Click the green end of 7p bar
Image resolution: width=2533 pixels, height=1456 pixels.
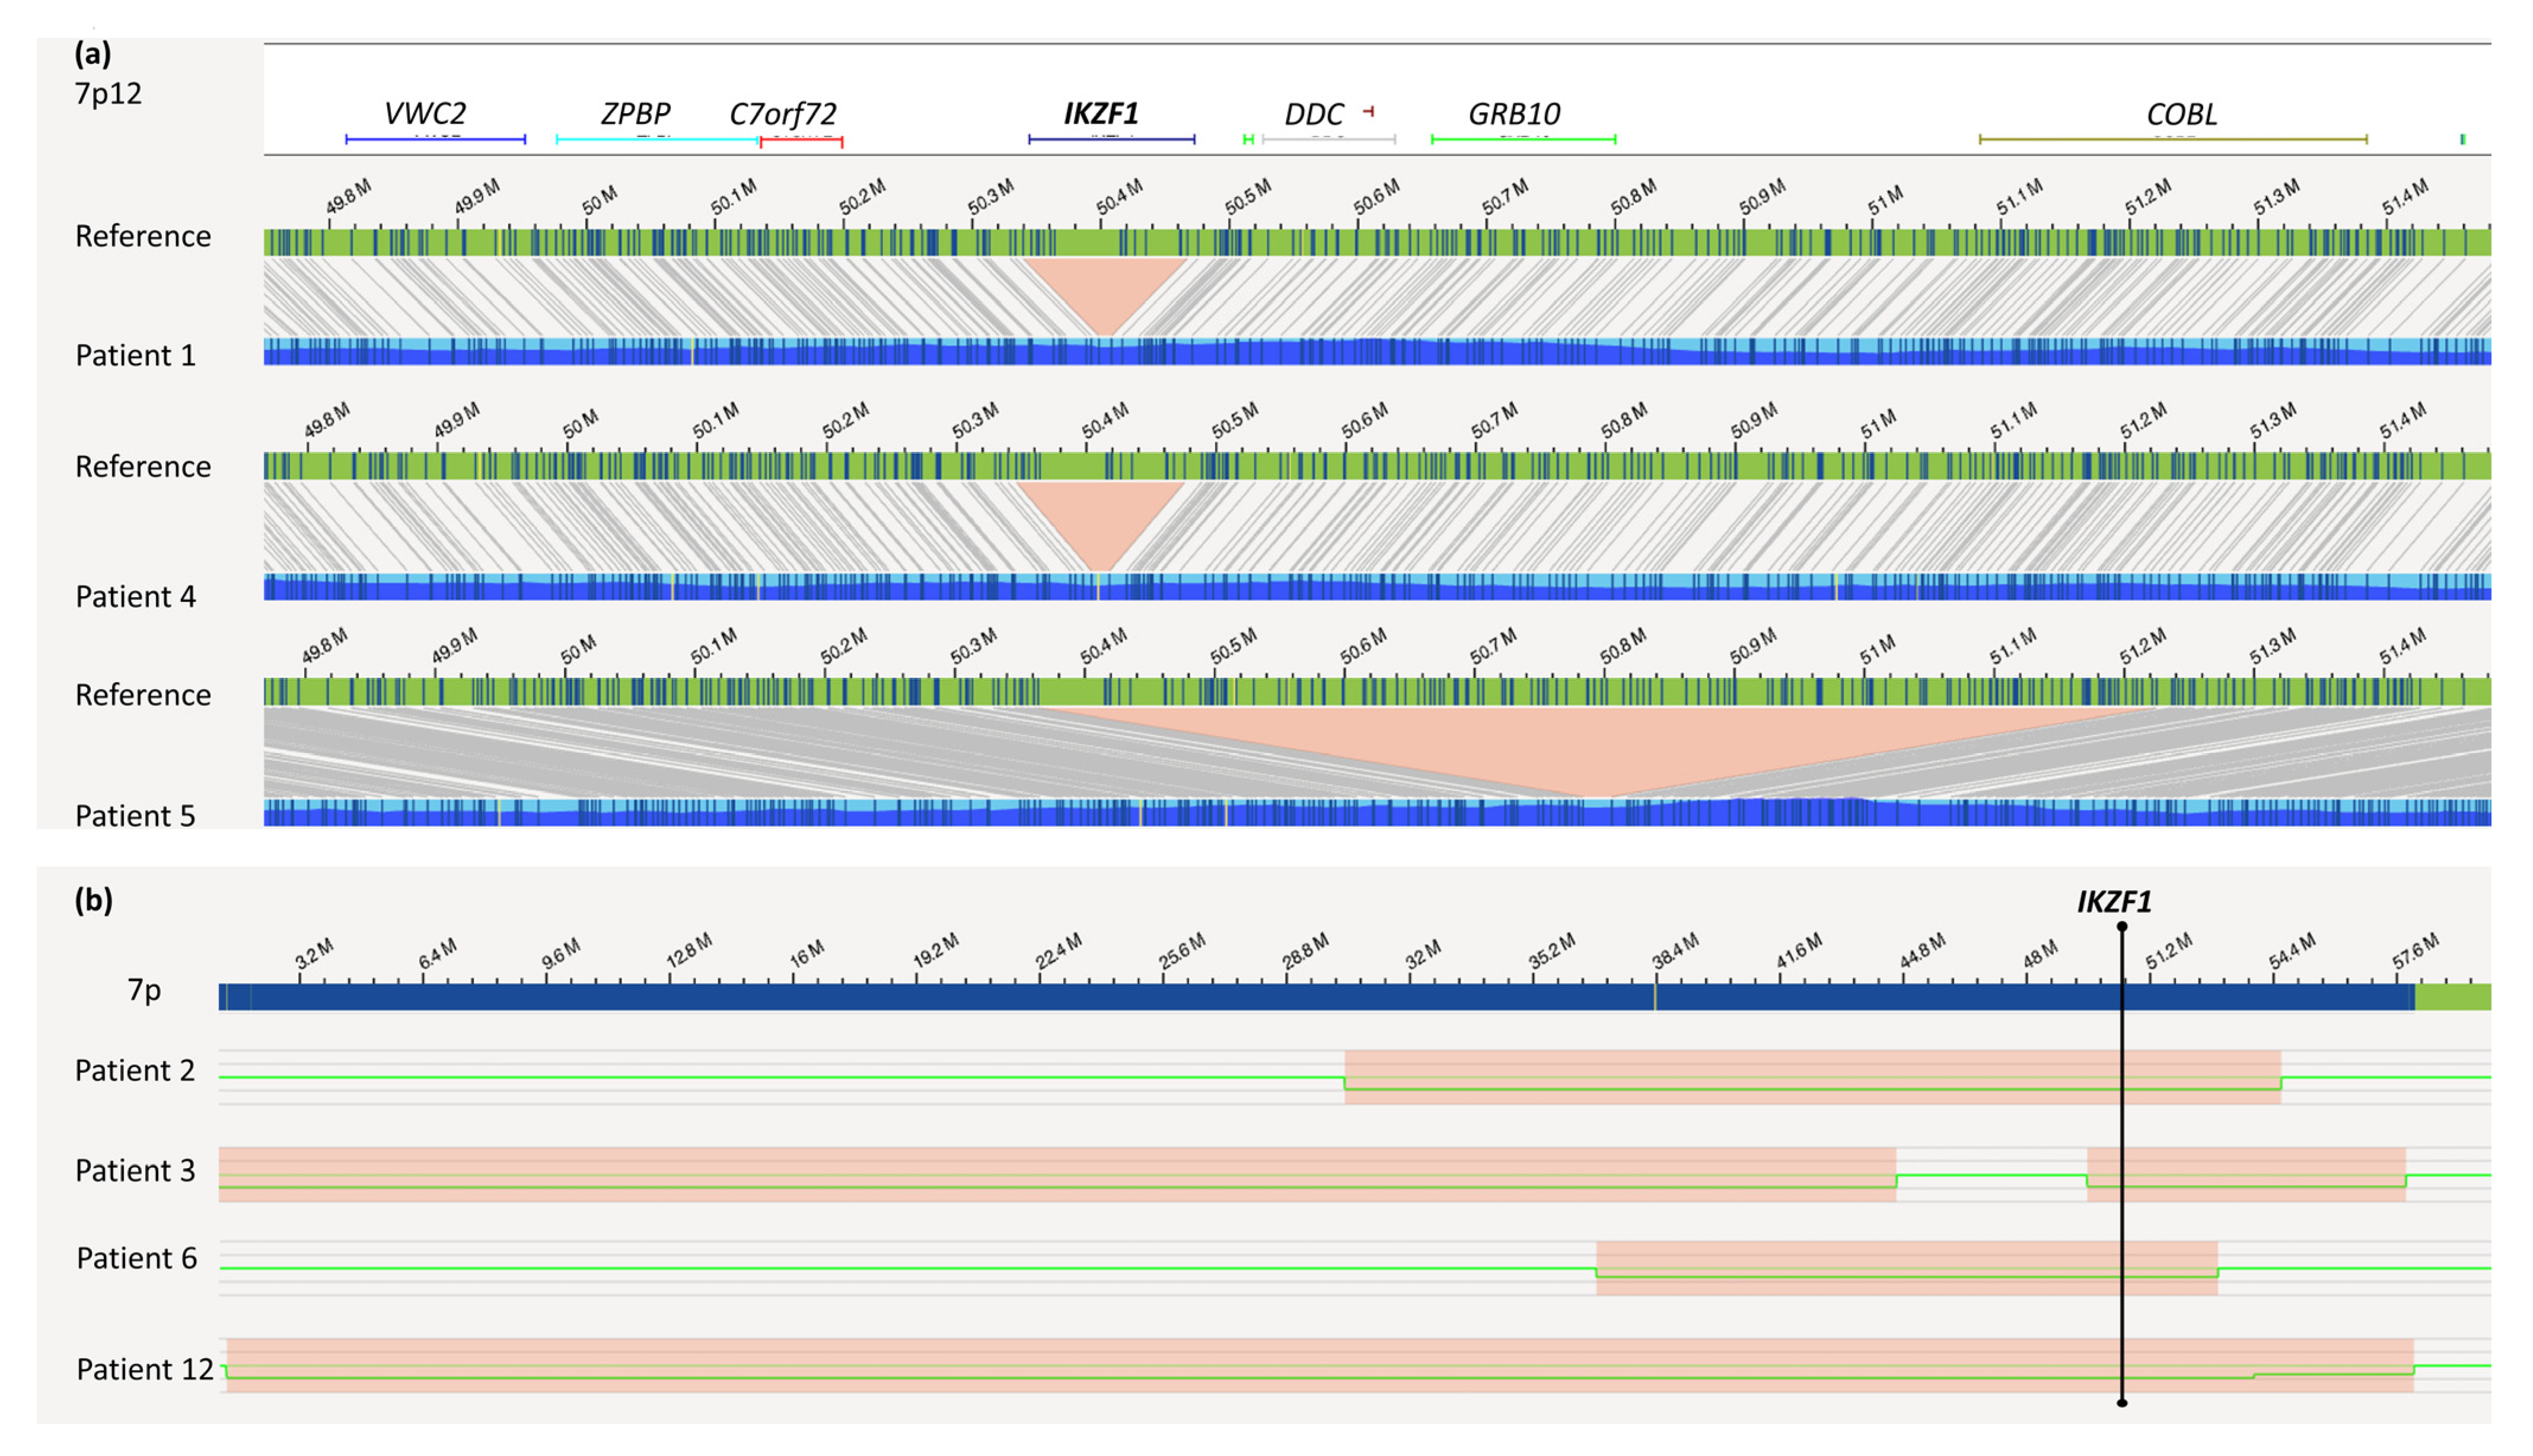2452,996
